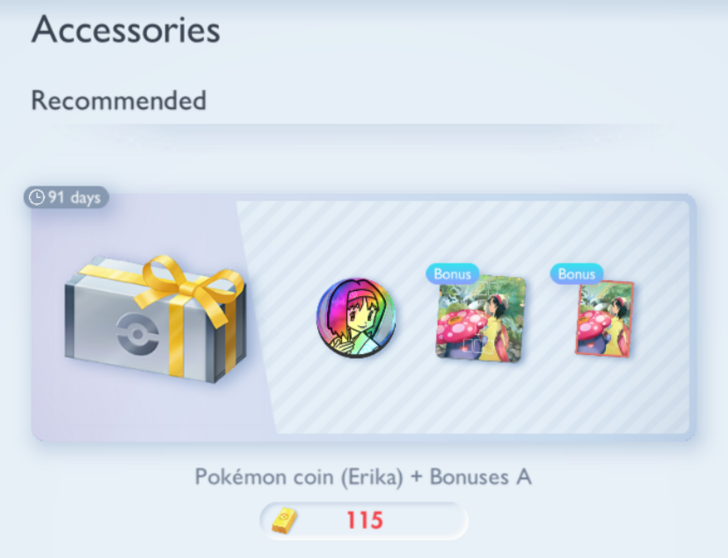Select the Recommended category label
This screenshot has width=728, height=558.
[118, 100]
